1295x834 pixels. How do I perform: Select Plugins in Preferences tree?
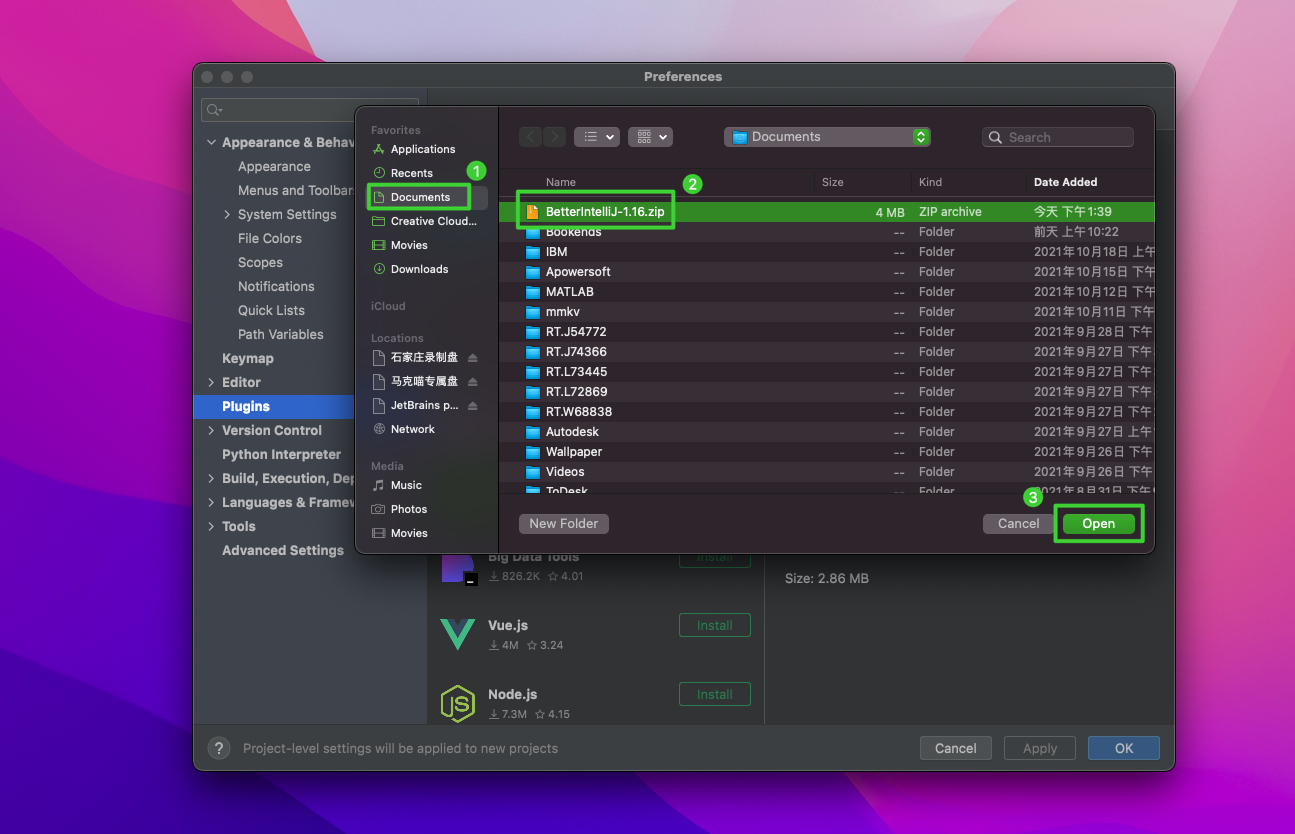tap(246, 406)
